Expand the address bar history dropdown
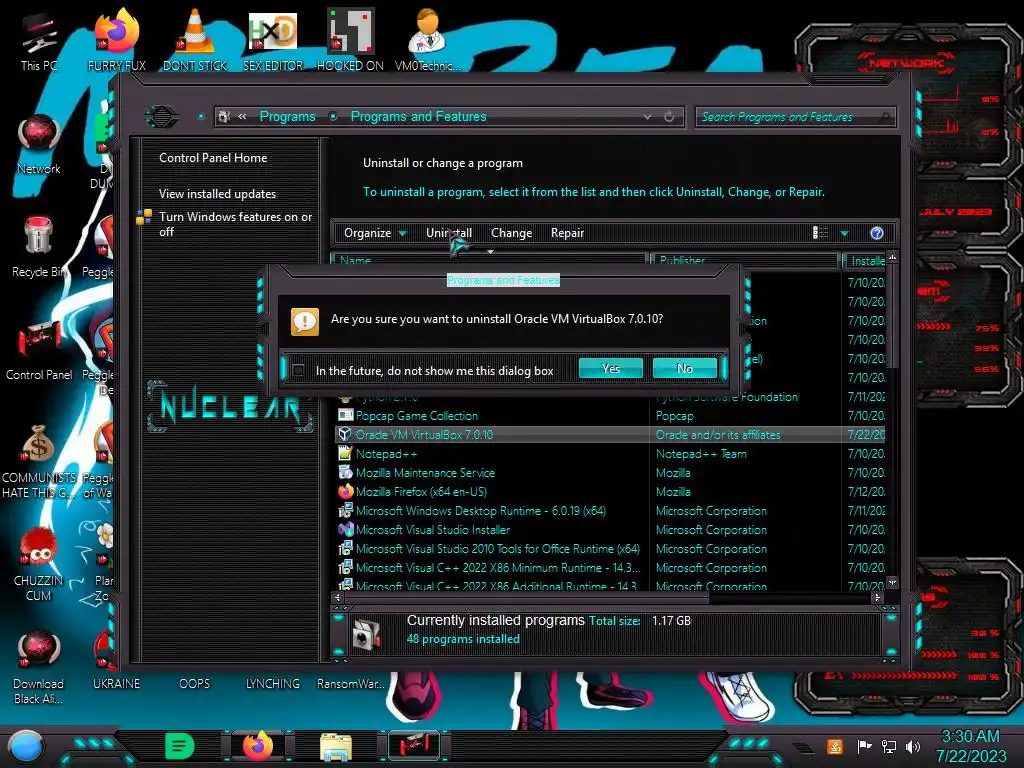The height and width of the screenshot is (768, 1024). coord(647,117)
